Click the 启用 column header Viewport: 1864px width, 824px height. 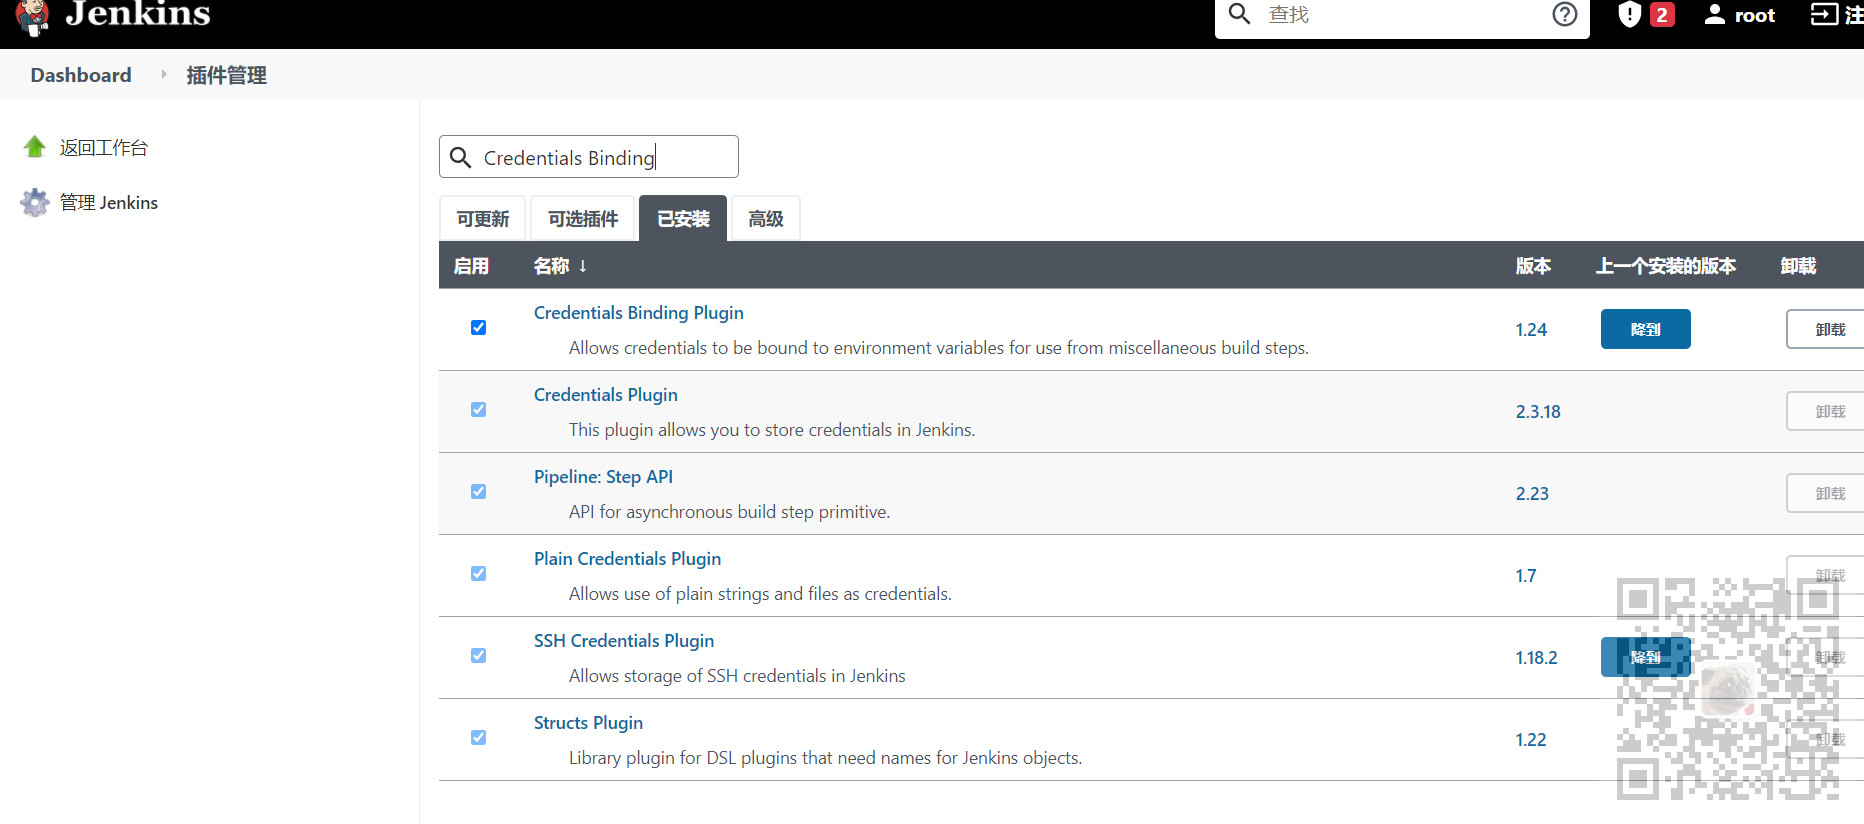click(471, 266)
